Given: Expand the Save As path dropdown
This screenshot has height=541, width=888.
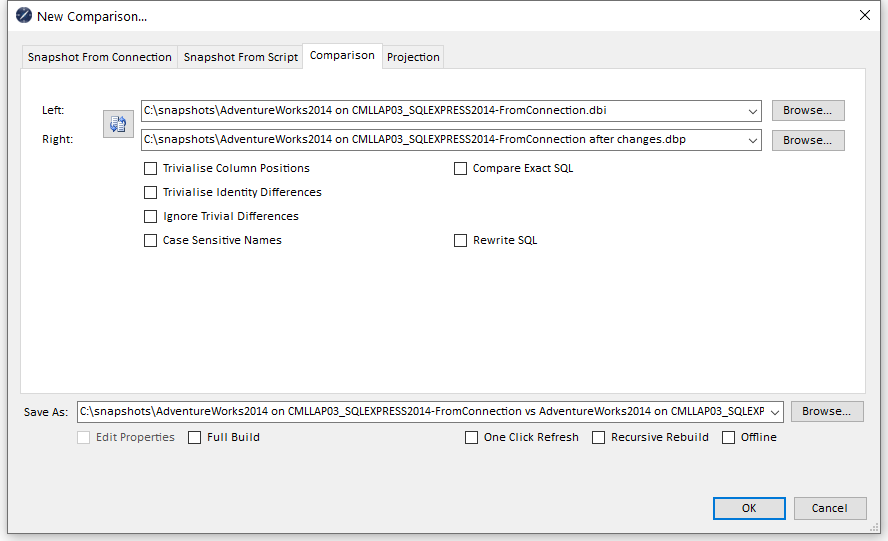Looking at the screenshot, I should (774, 412).
